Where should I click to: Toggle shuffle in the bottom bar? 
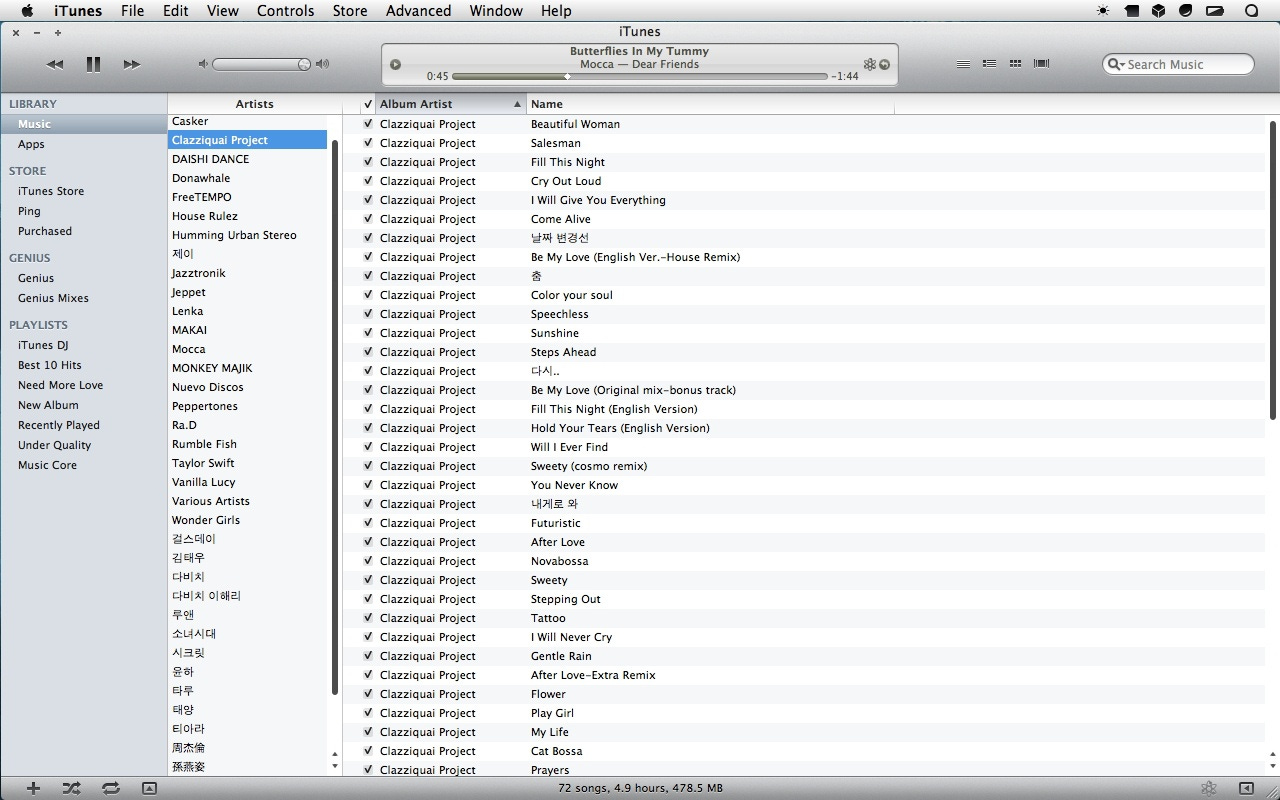click(71, 788)
